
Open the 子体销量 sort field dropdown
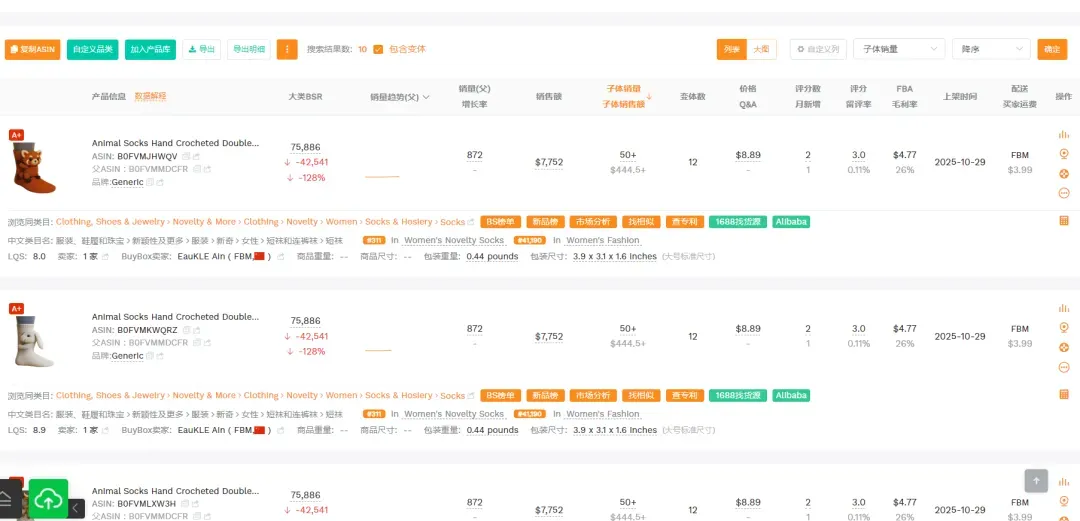(899, 49)
